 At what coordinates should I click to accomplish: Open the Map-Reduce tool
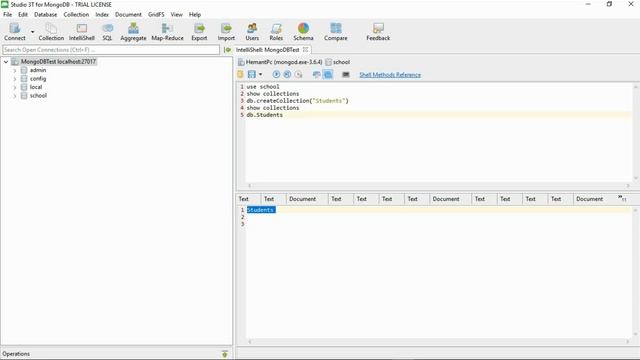click(167, 32)
